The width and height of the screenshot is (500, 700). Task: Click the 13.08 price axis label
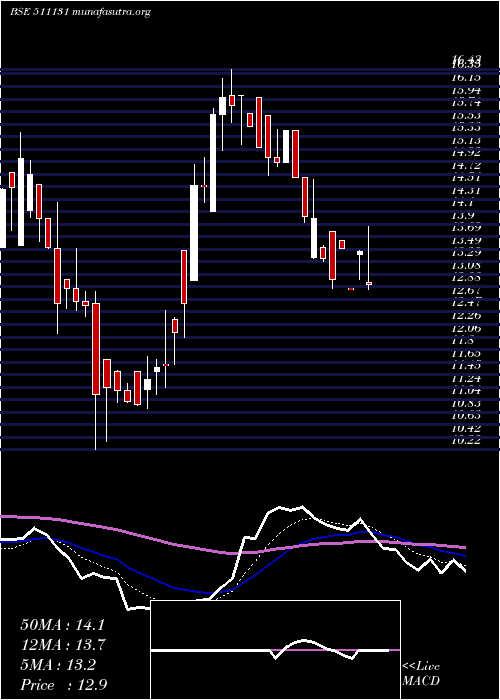(x=466, y=266)
